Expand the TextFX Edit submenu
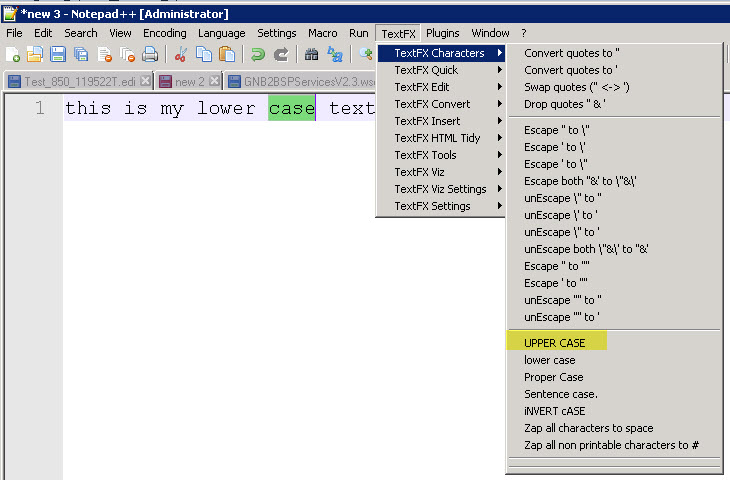The height and width of the screenshot is (480, 730). 441,87
